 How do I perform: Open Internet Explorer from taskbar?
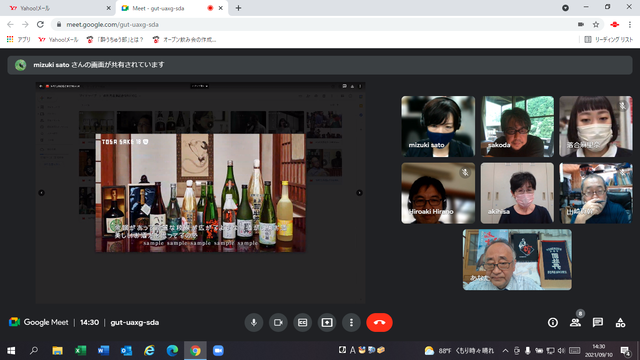(149, 351)
